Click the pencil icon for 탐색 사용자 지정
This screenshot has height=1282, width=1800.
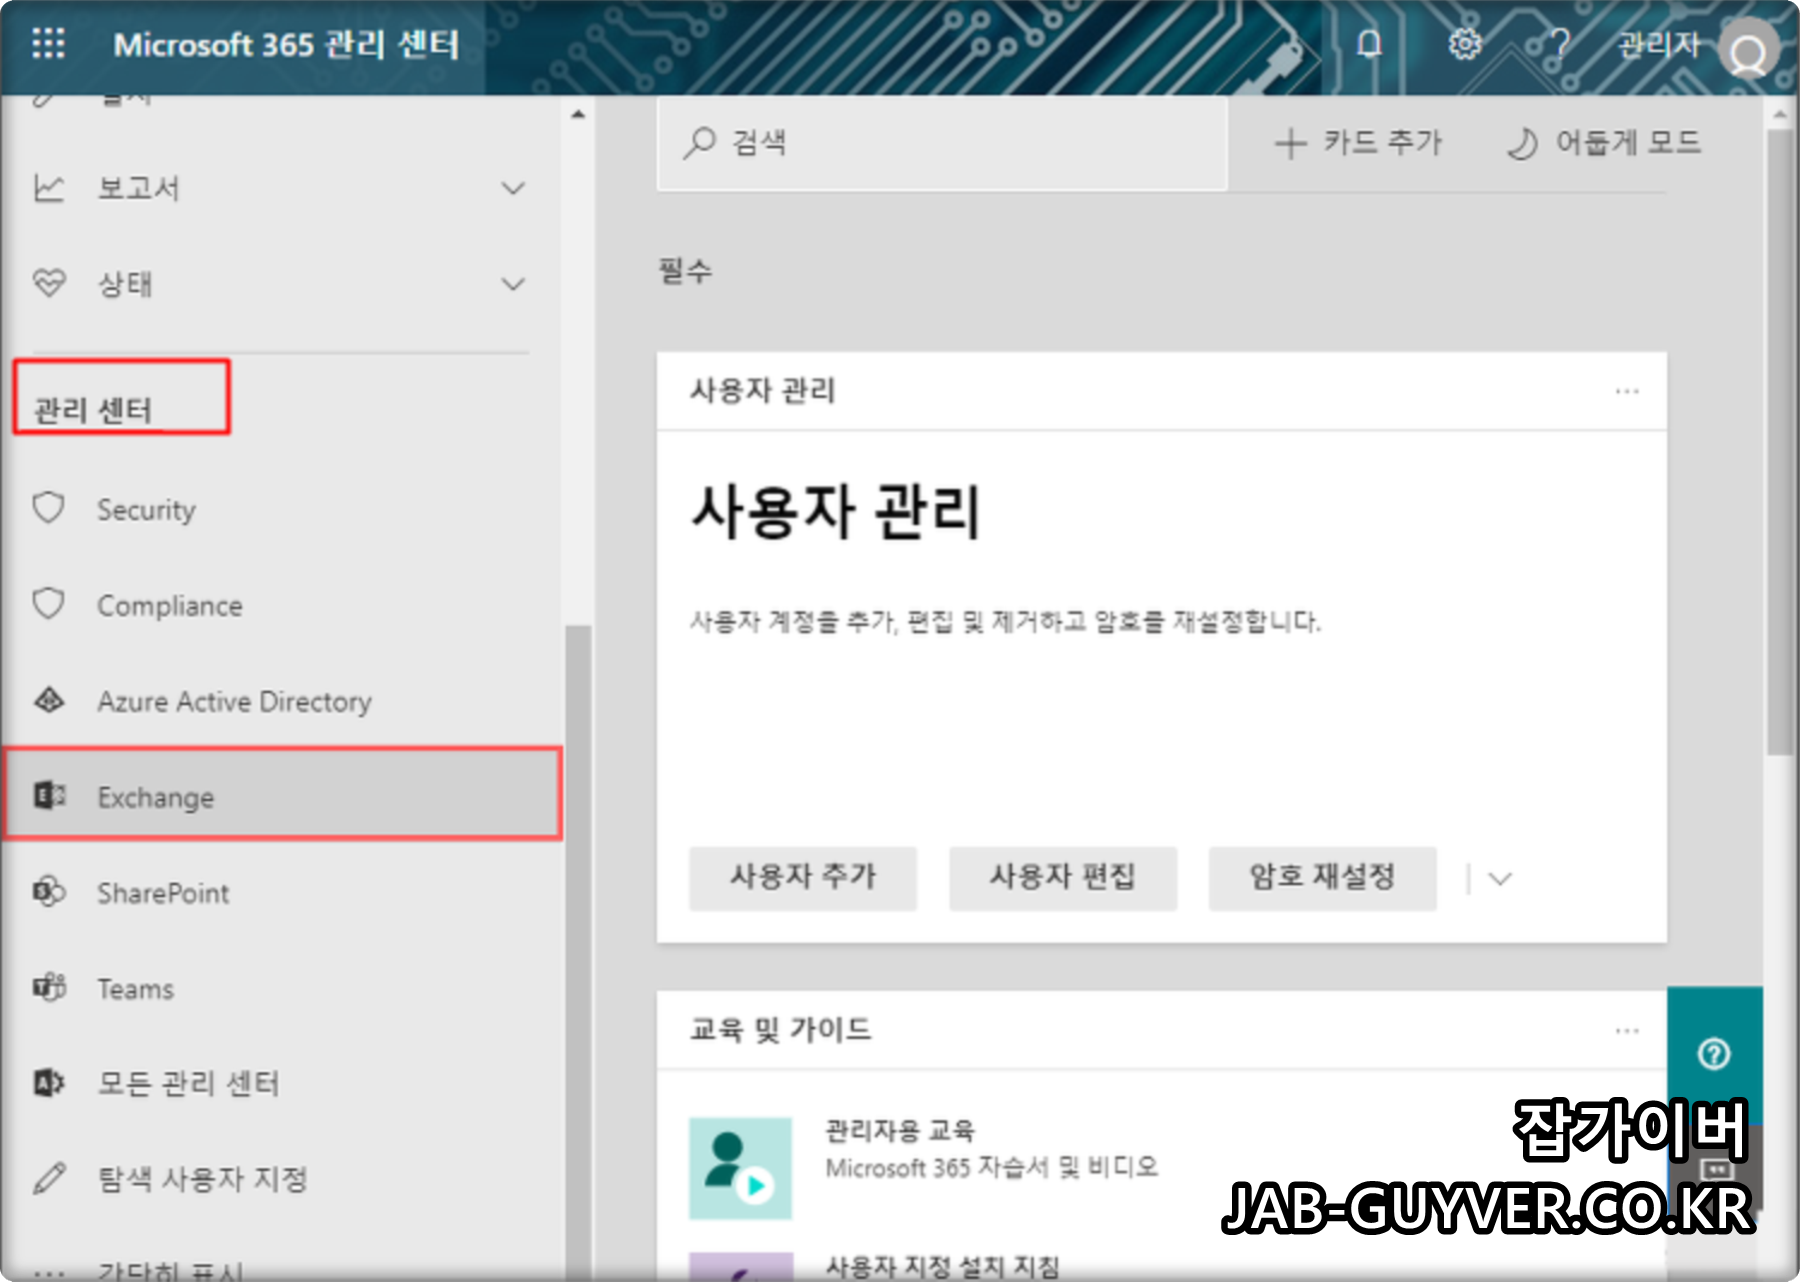click(x=49, y=1178)
